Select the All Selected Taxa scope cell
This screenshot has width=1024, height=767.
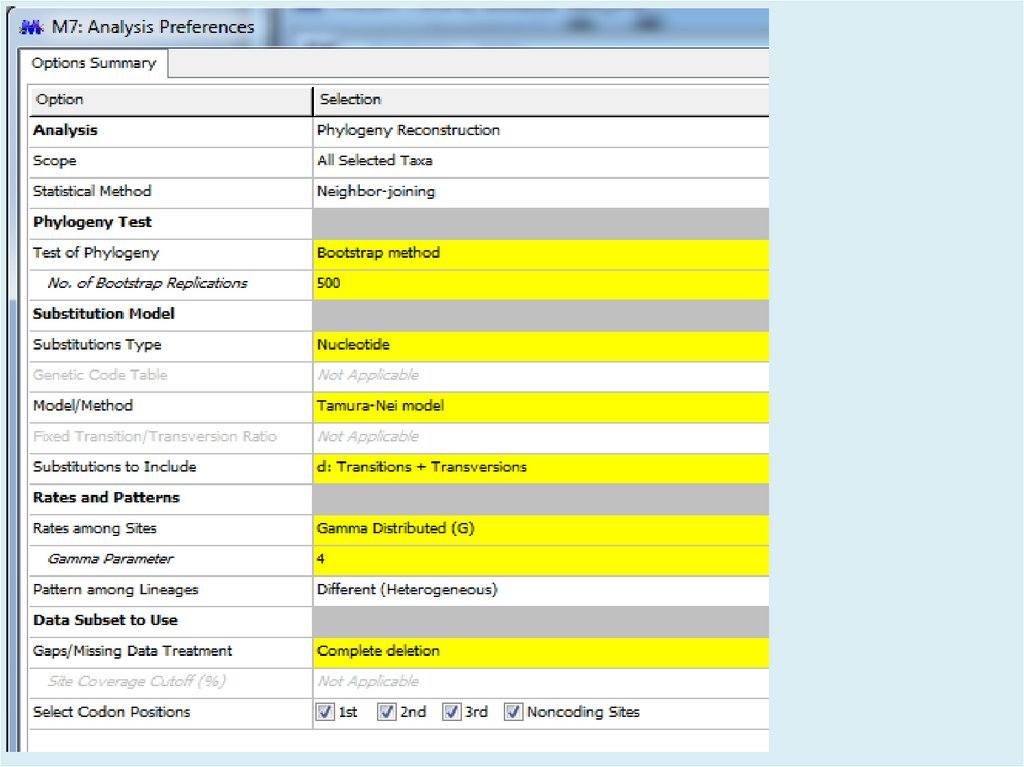(x=540, y=161)
